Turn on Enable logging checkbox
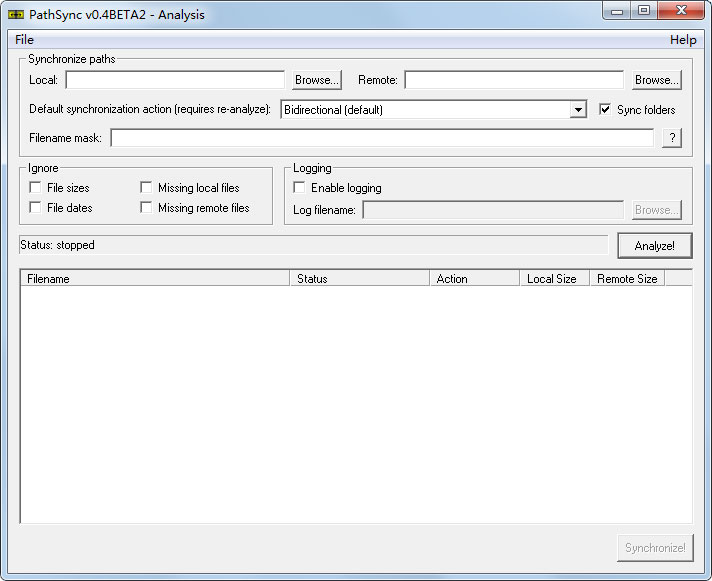The image size is (712, 581). point(299,188)
